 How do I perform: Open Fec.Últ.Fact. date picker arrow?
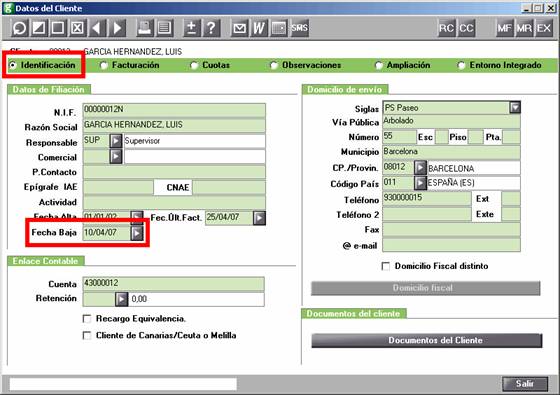click(259, 218)
